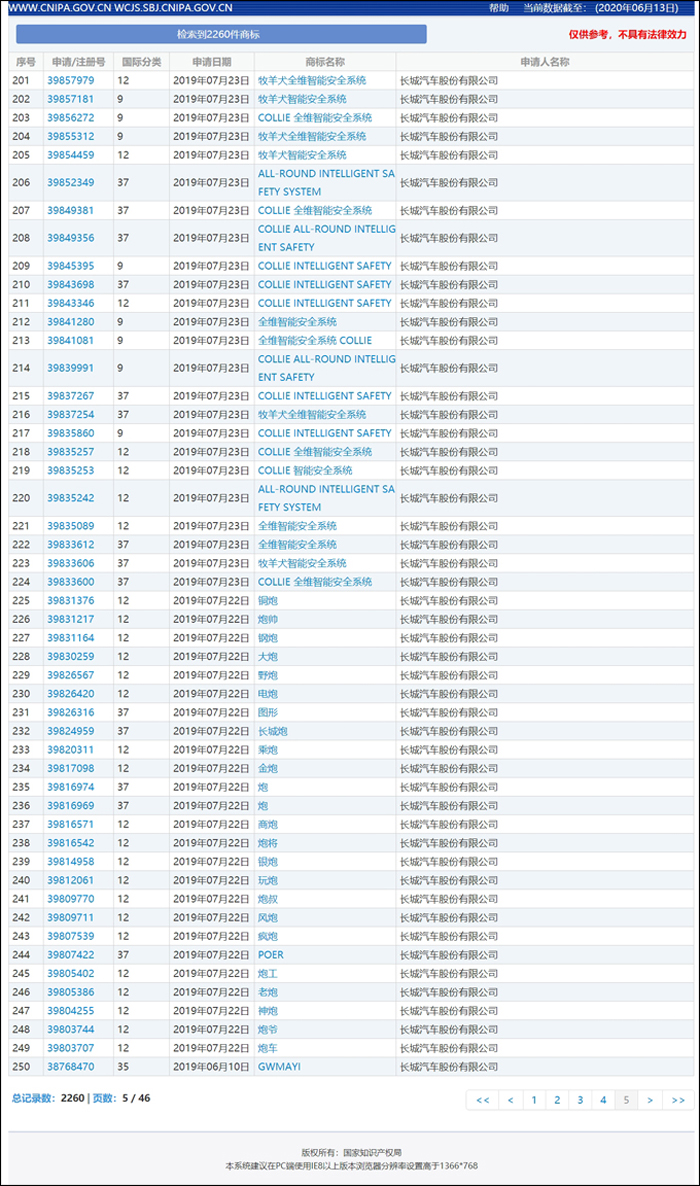This screenshot has width=700, height=1186.
Task: Open application number 39831376
Action: (x=70, y=601)
